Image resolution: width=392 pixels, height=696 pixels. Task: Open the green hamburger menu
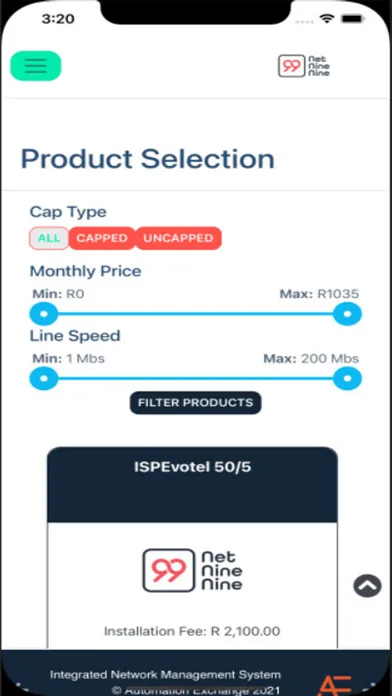[36, 66]
